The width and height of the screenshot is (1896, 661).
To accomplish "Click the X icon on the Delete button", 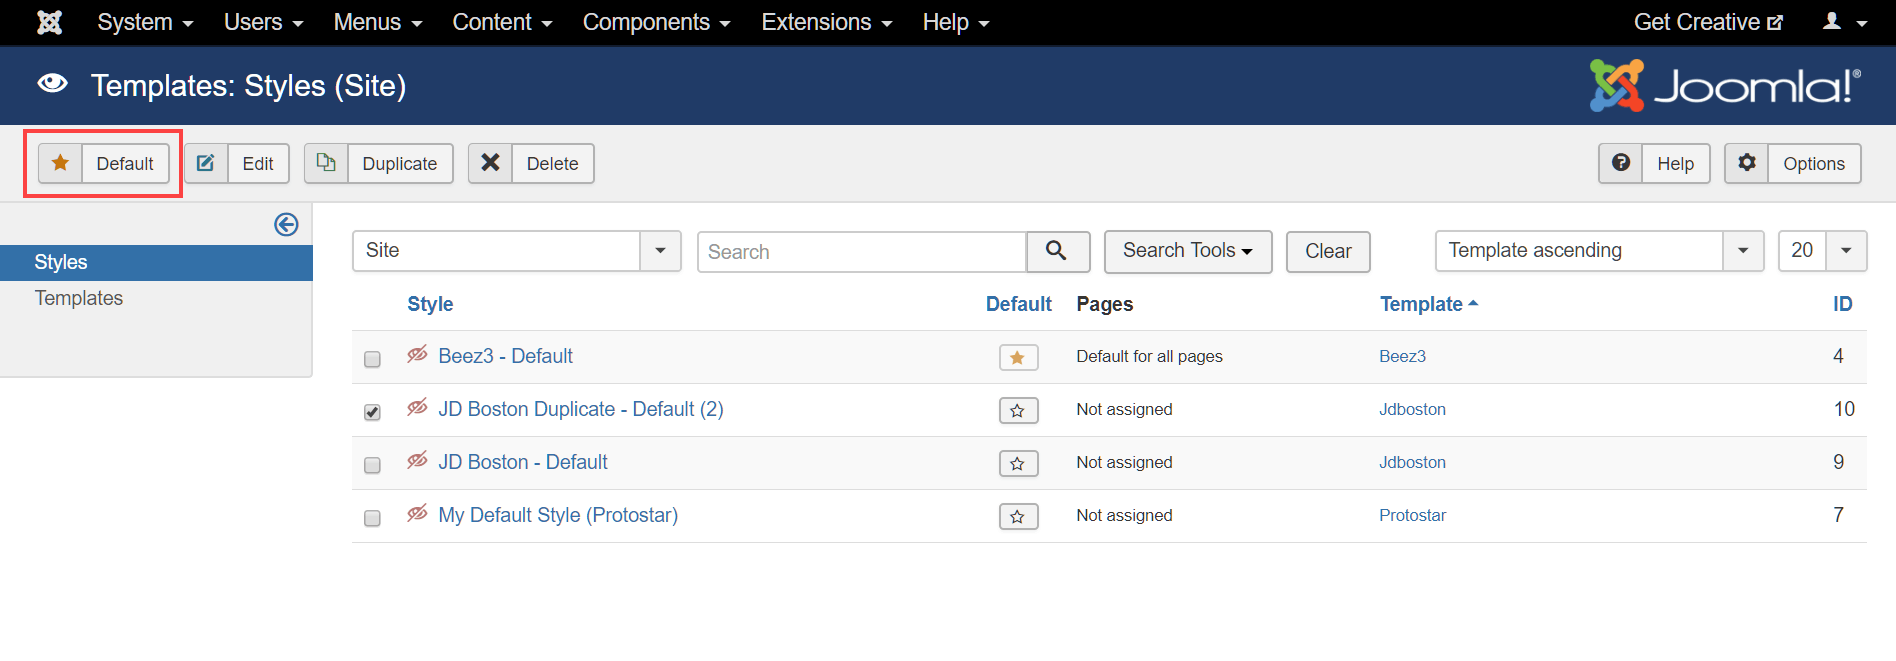I will (490, 163).
